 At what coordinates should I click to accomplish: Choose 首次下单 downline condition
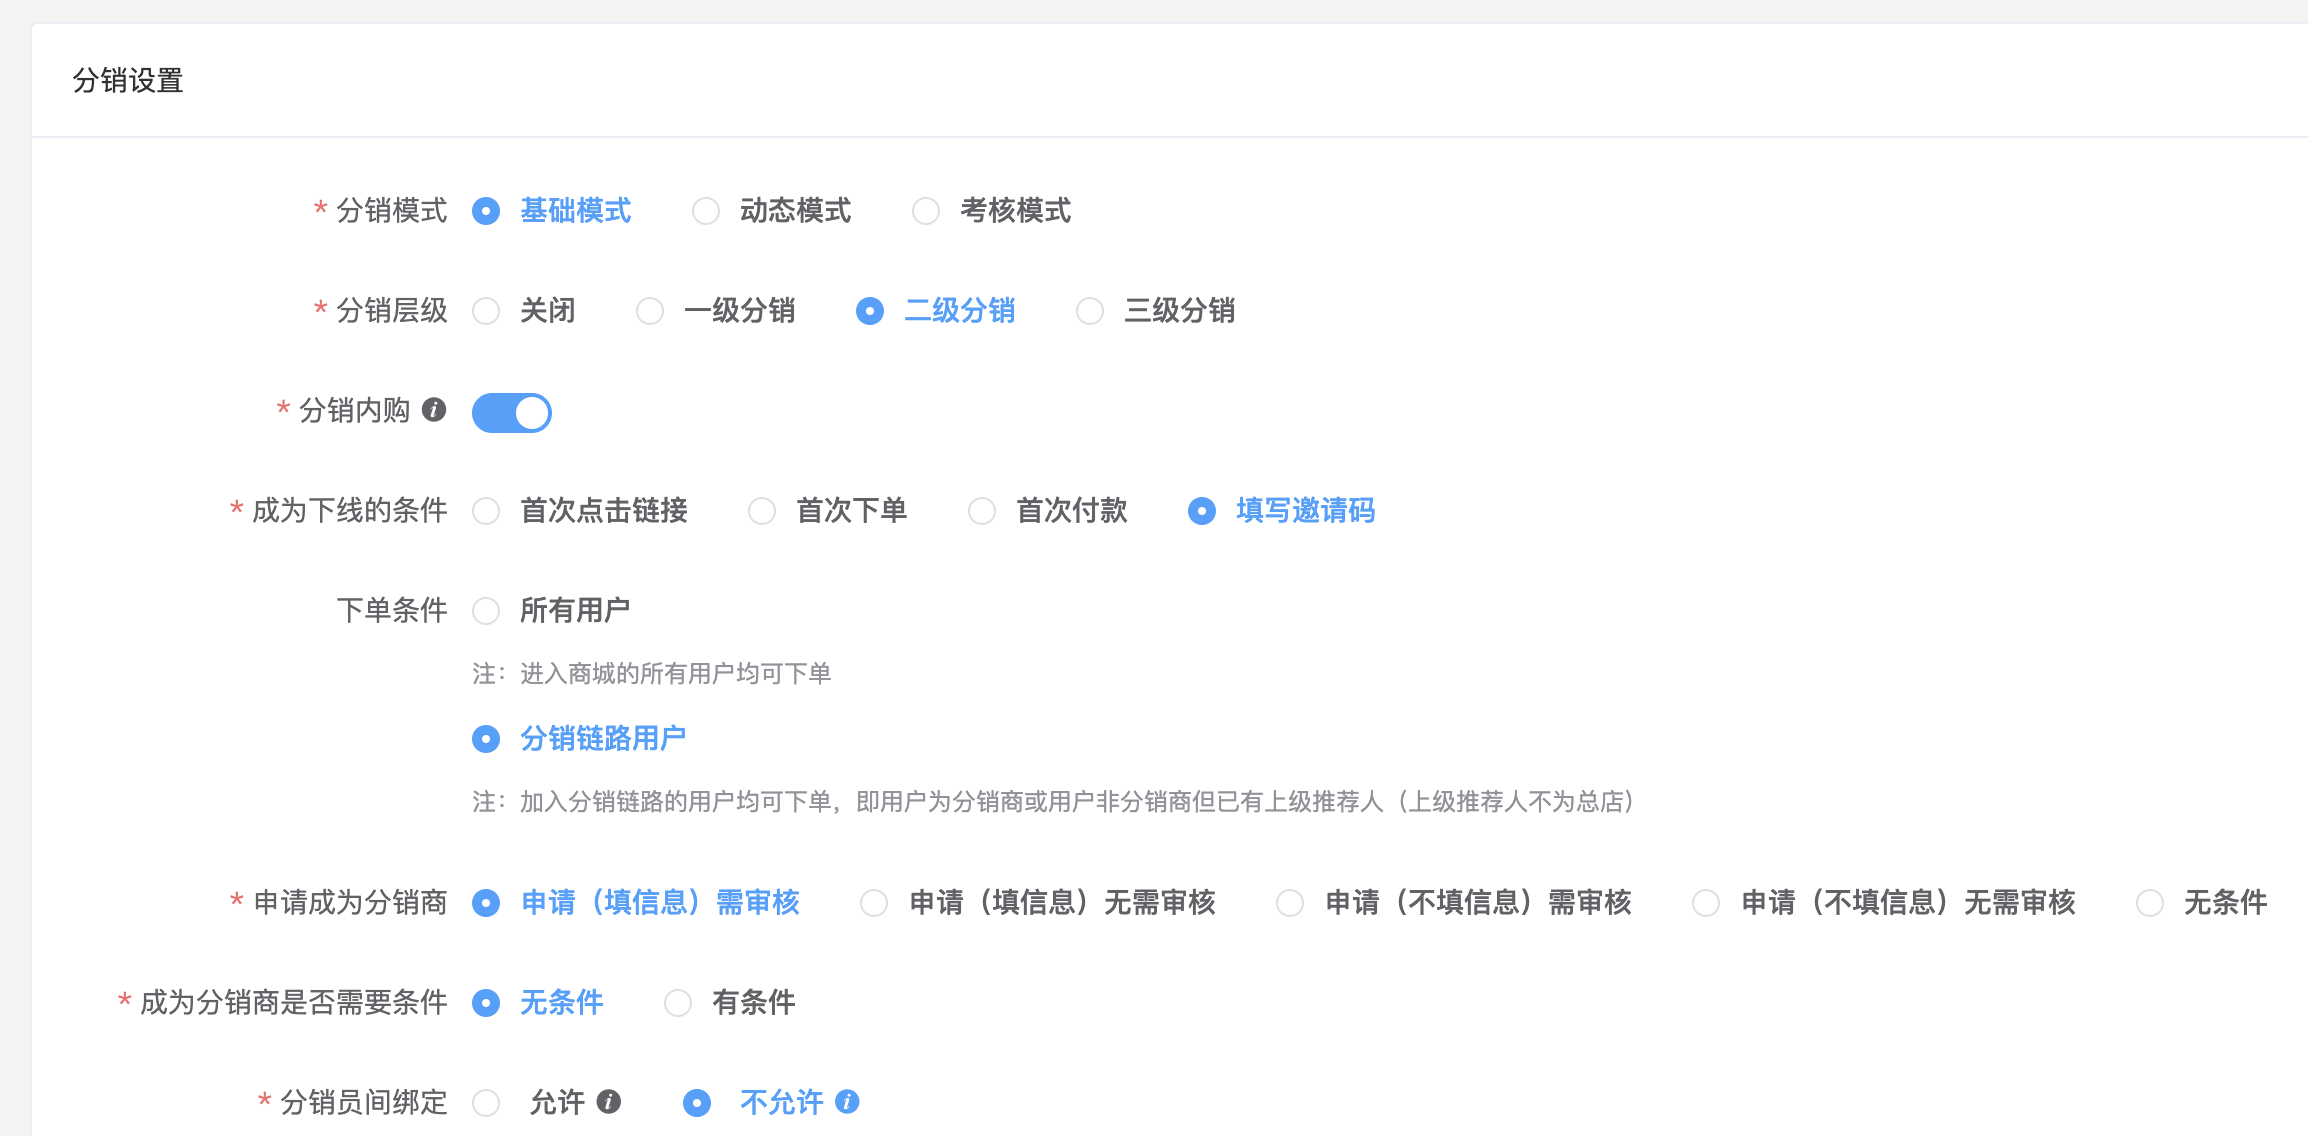pos(762,511)
